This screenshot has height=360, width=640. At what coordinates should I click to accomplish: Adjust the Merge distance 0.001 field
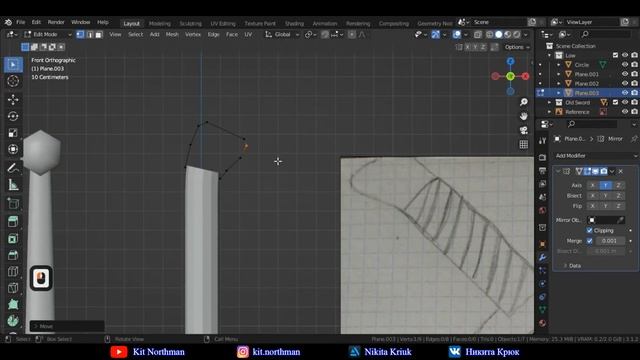point(610,241)
